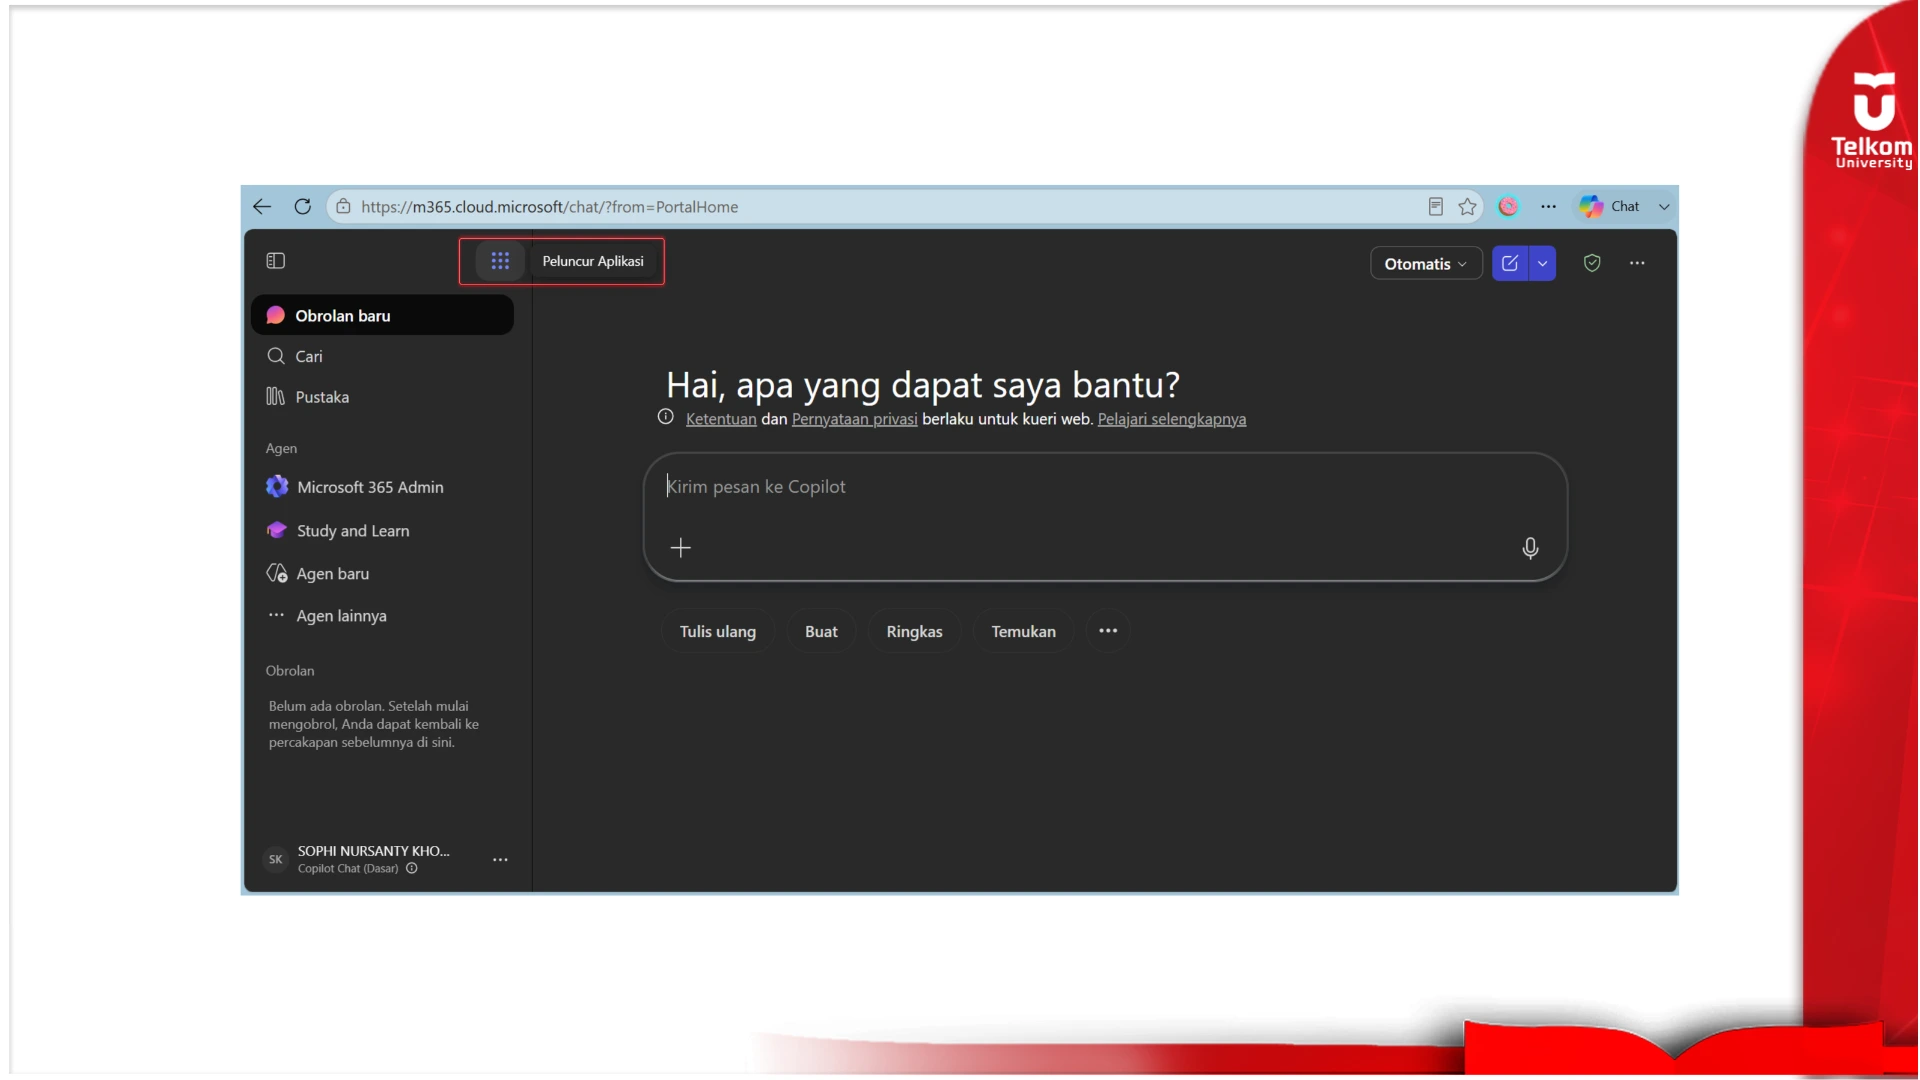Click the pink browser extension icon

(x=1508, y=207)
